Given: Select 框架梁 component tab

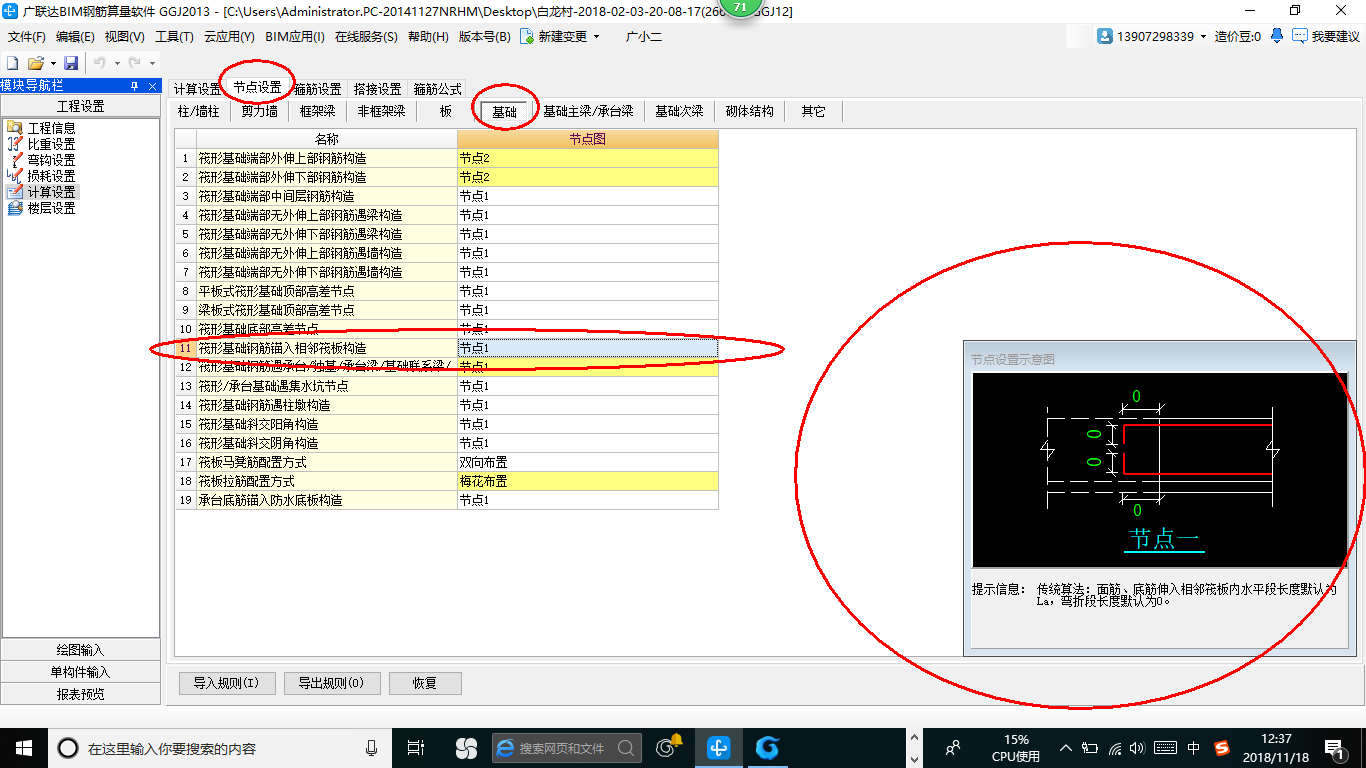Looking at the screenshot, I should click(317, 111).
